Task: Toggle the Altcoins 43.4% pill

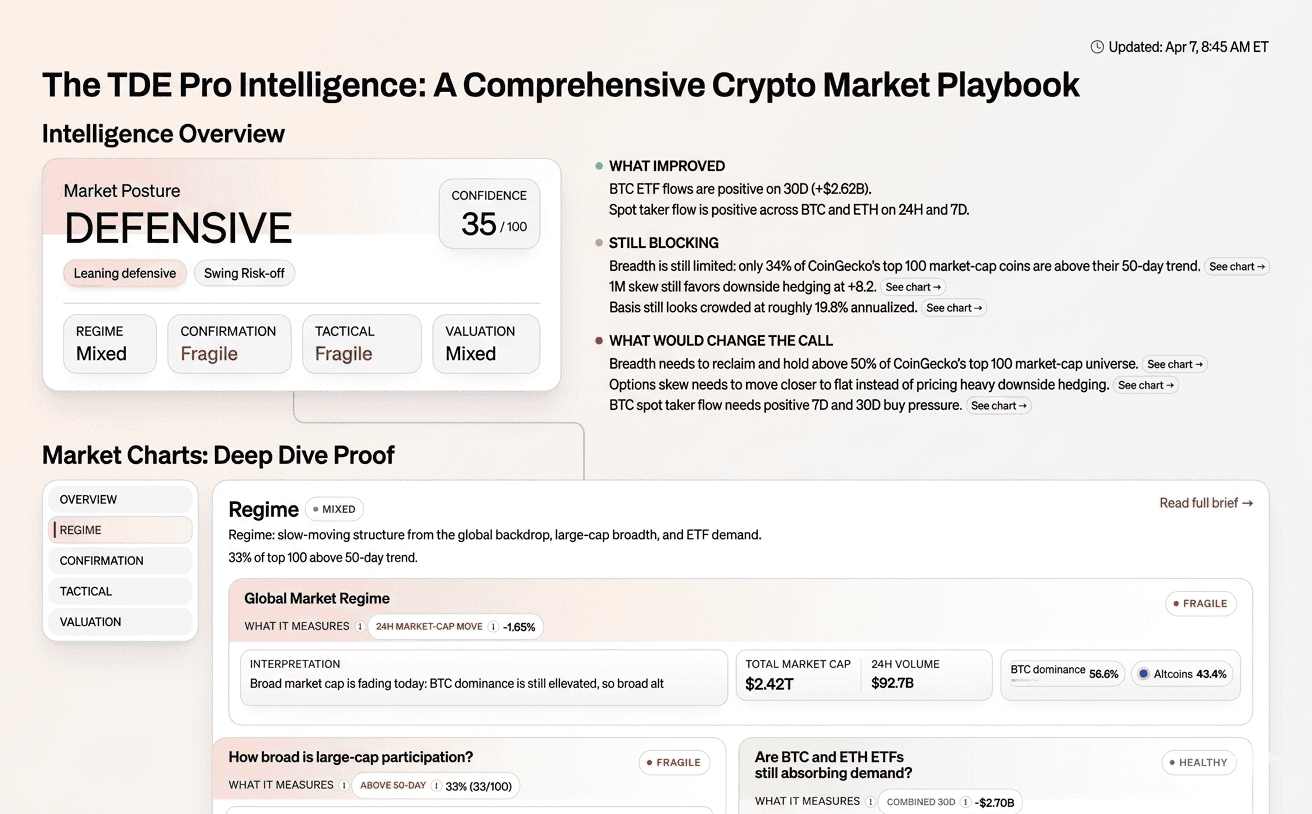Action: [1183, 674]
